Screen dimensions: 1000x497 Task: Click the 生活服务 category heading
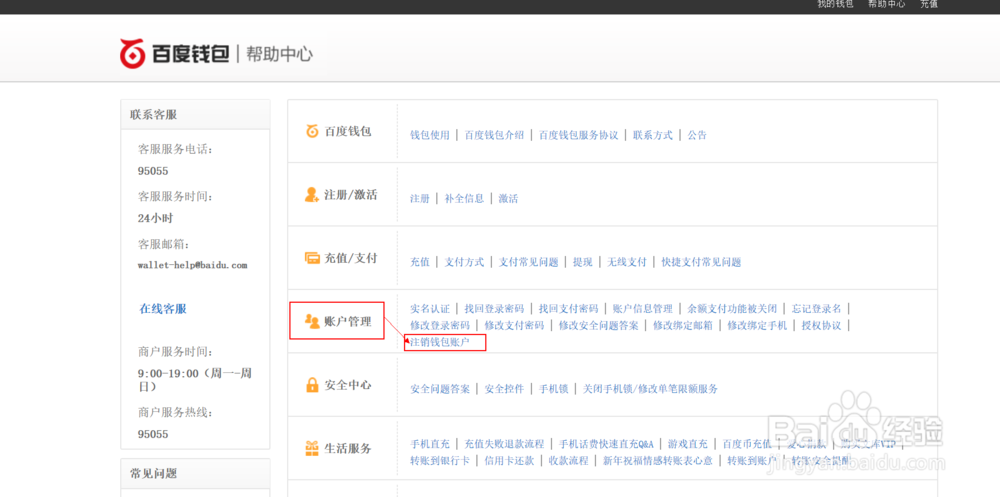[348, 449]
